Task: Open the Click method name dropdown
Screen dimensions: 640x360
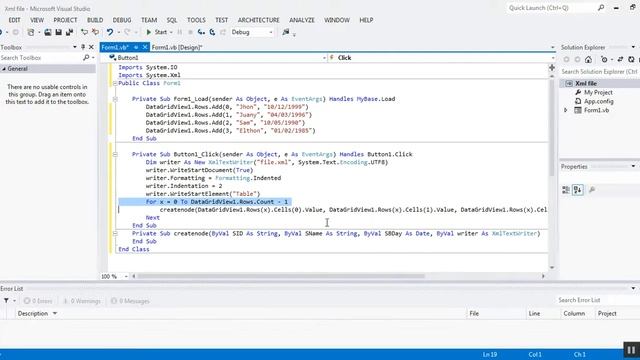Action: pos(553,58)
